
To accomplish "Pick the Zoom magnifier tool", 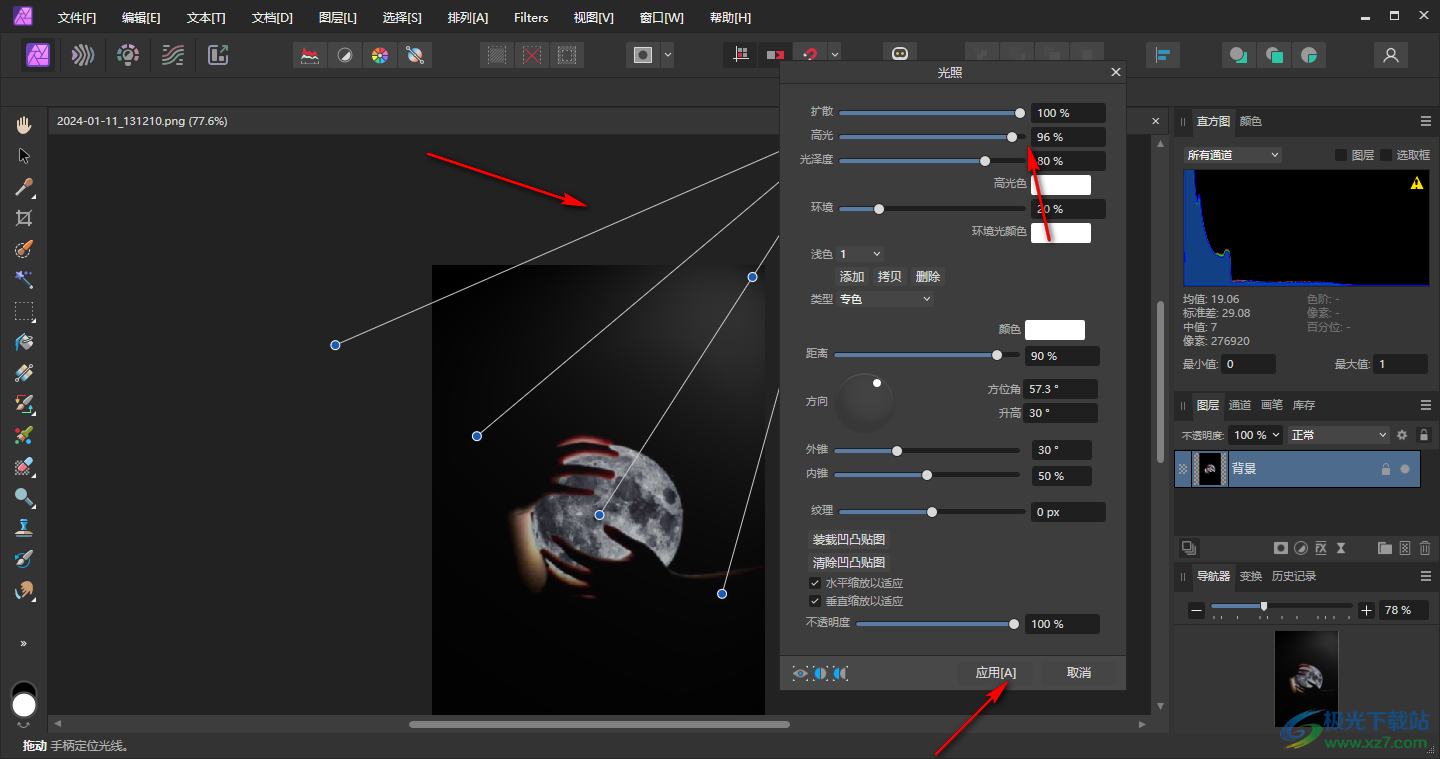I will 24,497.
